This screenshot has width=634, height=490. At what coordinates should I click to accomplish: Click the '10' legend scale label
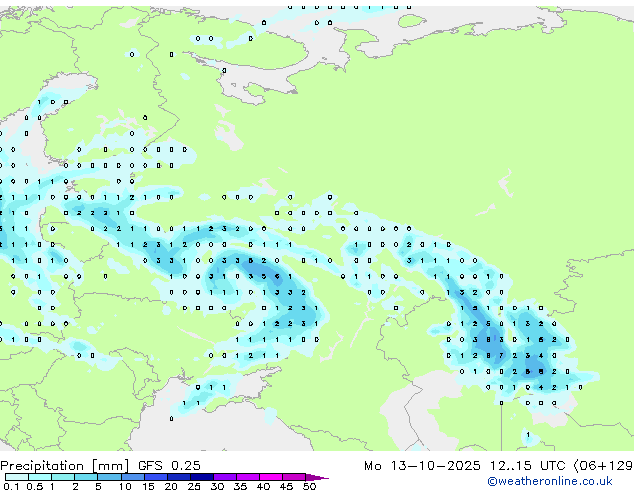point(125,486)
